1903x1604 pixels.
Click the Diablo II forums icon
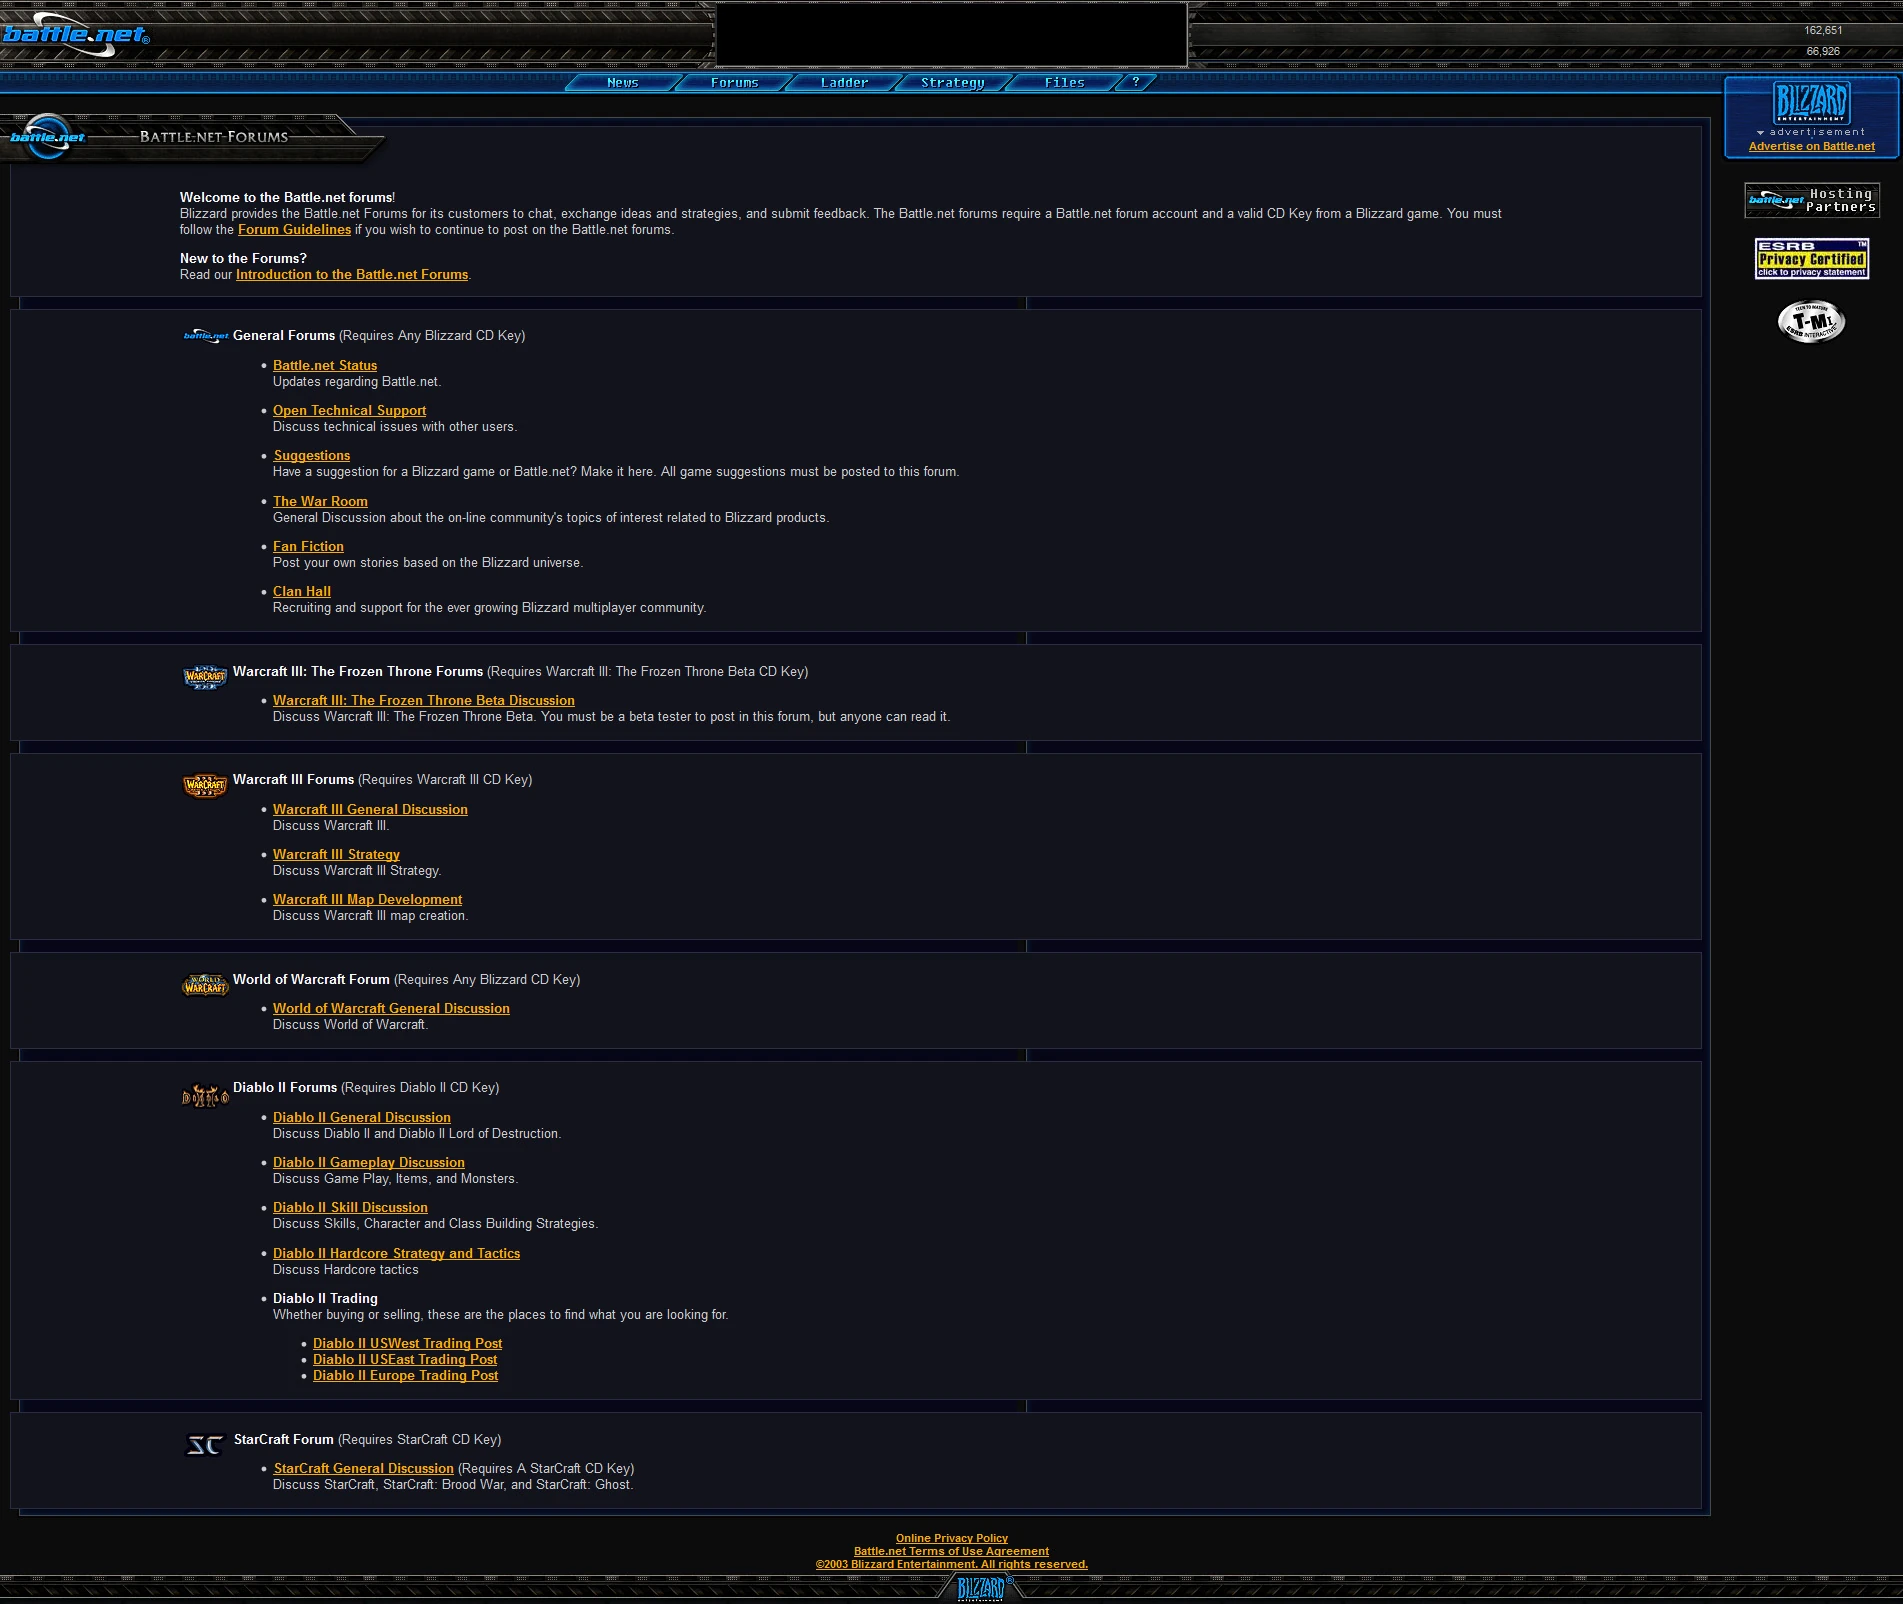206,1096
